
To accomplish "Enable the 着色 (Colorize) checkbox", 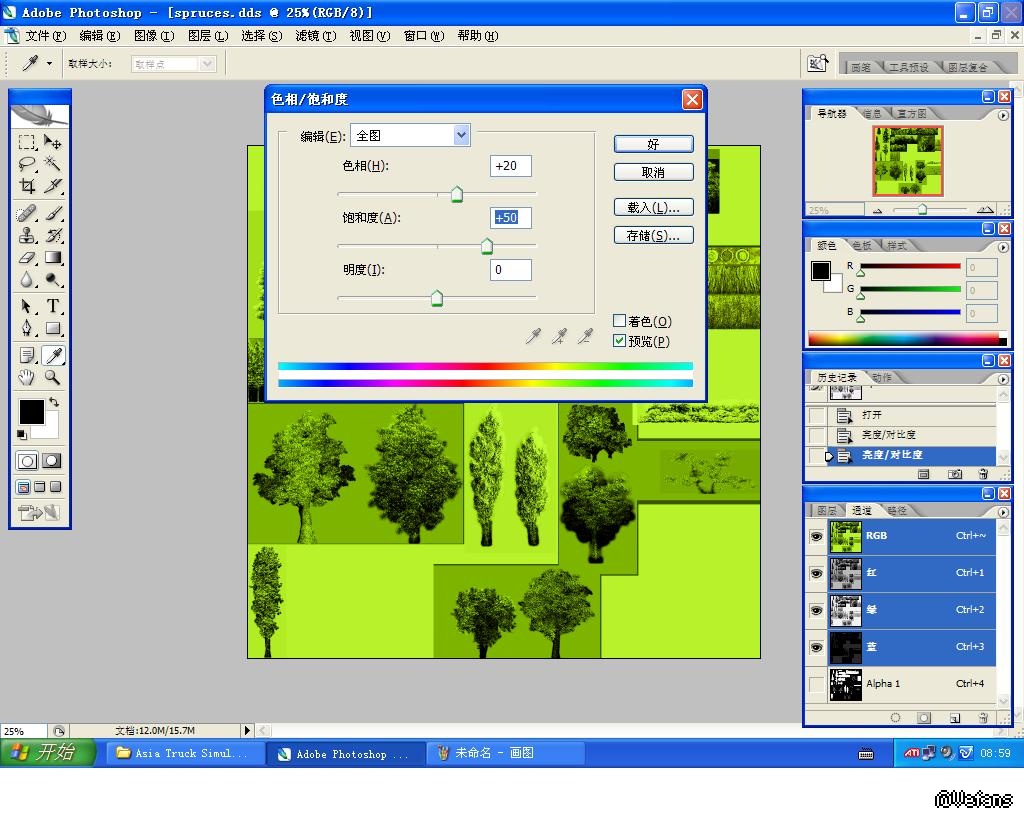I will point(620,321).
